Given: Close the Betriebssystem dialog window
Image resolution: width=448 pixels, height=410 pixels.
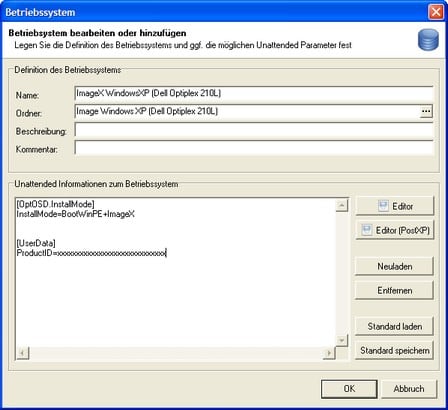Looking at the screenshot, I should (436, 12).
